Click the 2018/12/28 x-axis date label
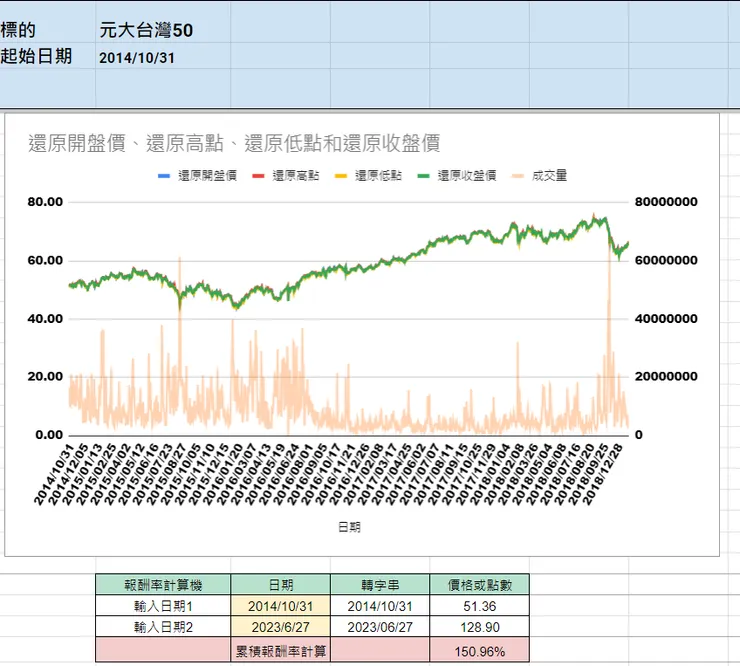This screenshot has width=740, height=666. tap(603, 475)
